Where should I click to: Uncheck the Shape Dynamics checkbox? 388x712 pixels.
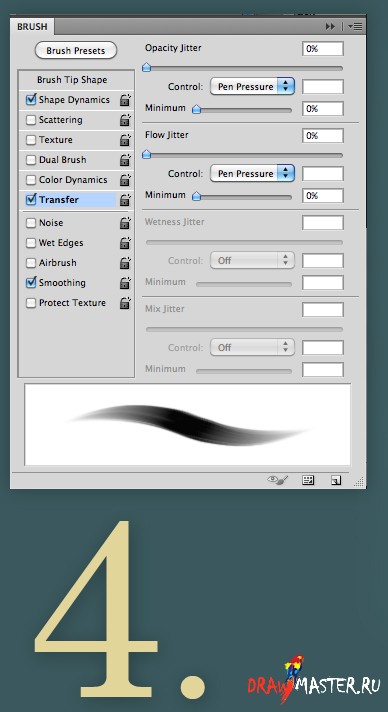(31, 99)
